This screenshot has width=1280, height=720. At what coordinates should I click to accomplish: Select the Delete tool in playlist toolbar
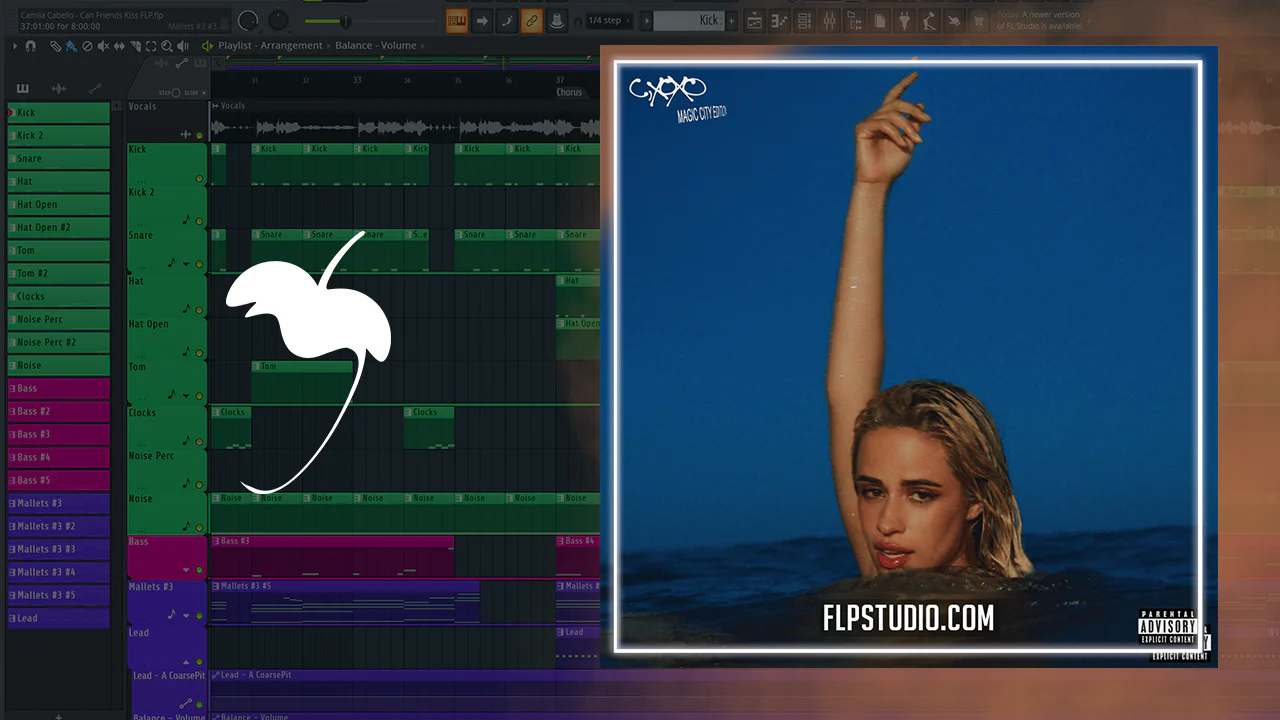click(x=87, y=46)
